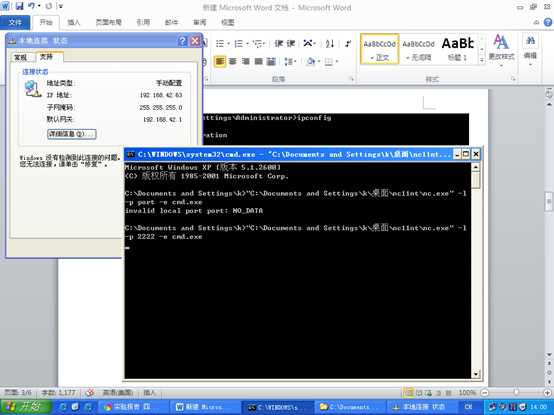
Task: Click help button on connection status dialog title
Action: (x=182, y=41)
